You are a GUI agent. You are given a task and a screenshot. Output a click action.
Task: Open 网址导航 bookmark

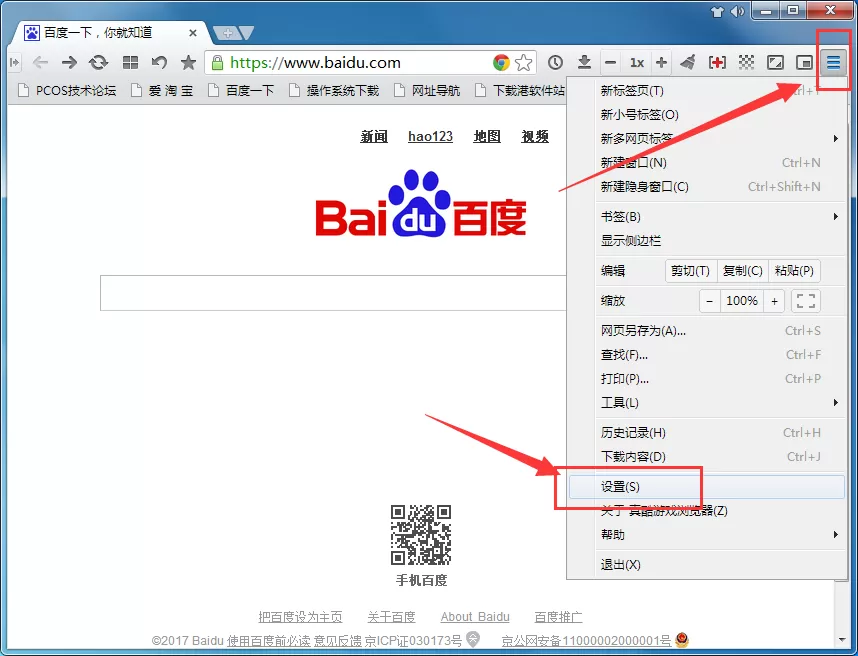point(427,90)
